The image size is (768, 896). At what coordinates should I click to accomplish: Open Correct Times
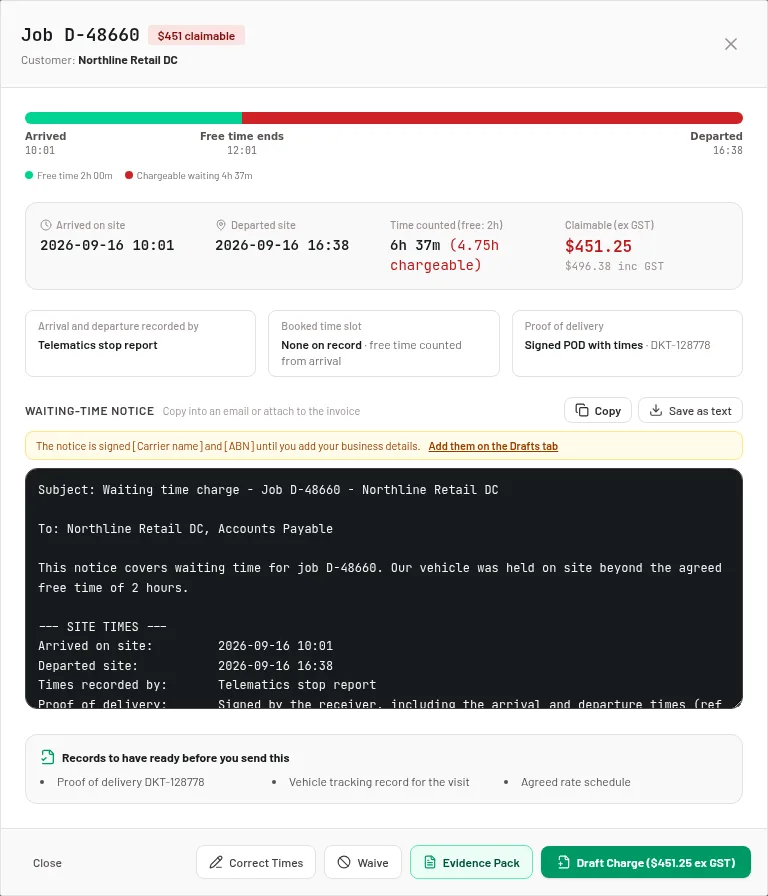pos(256,862)
